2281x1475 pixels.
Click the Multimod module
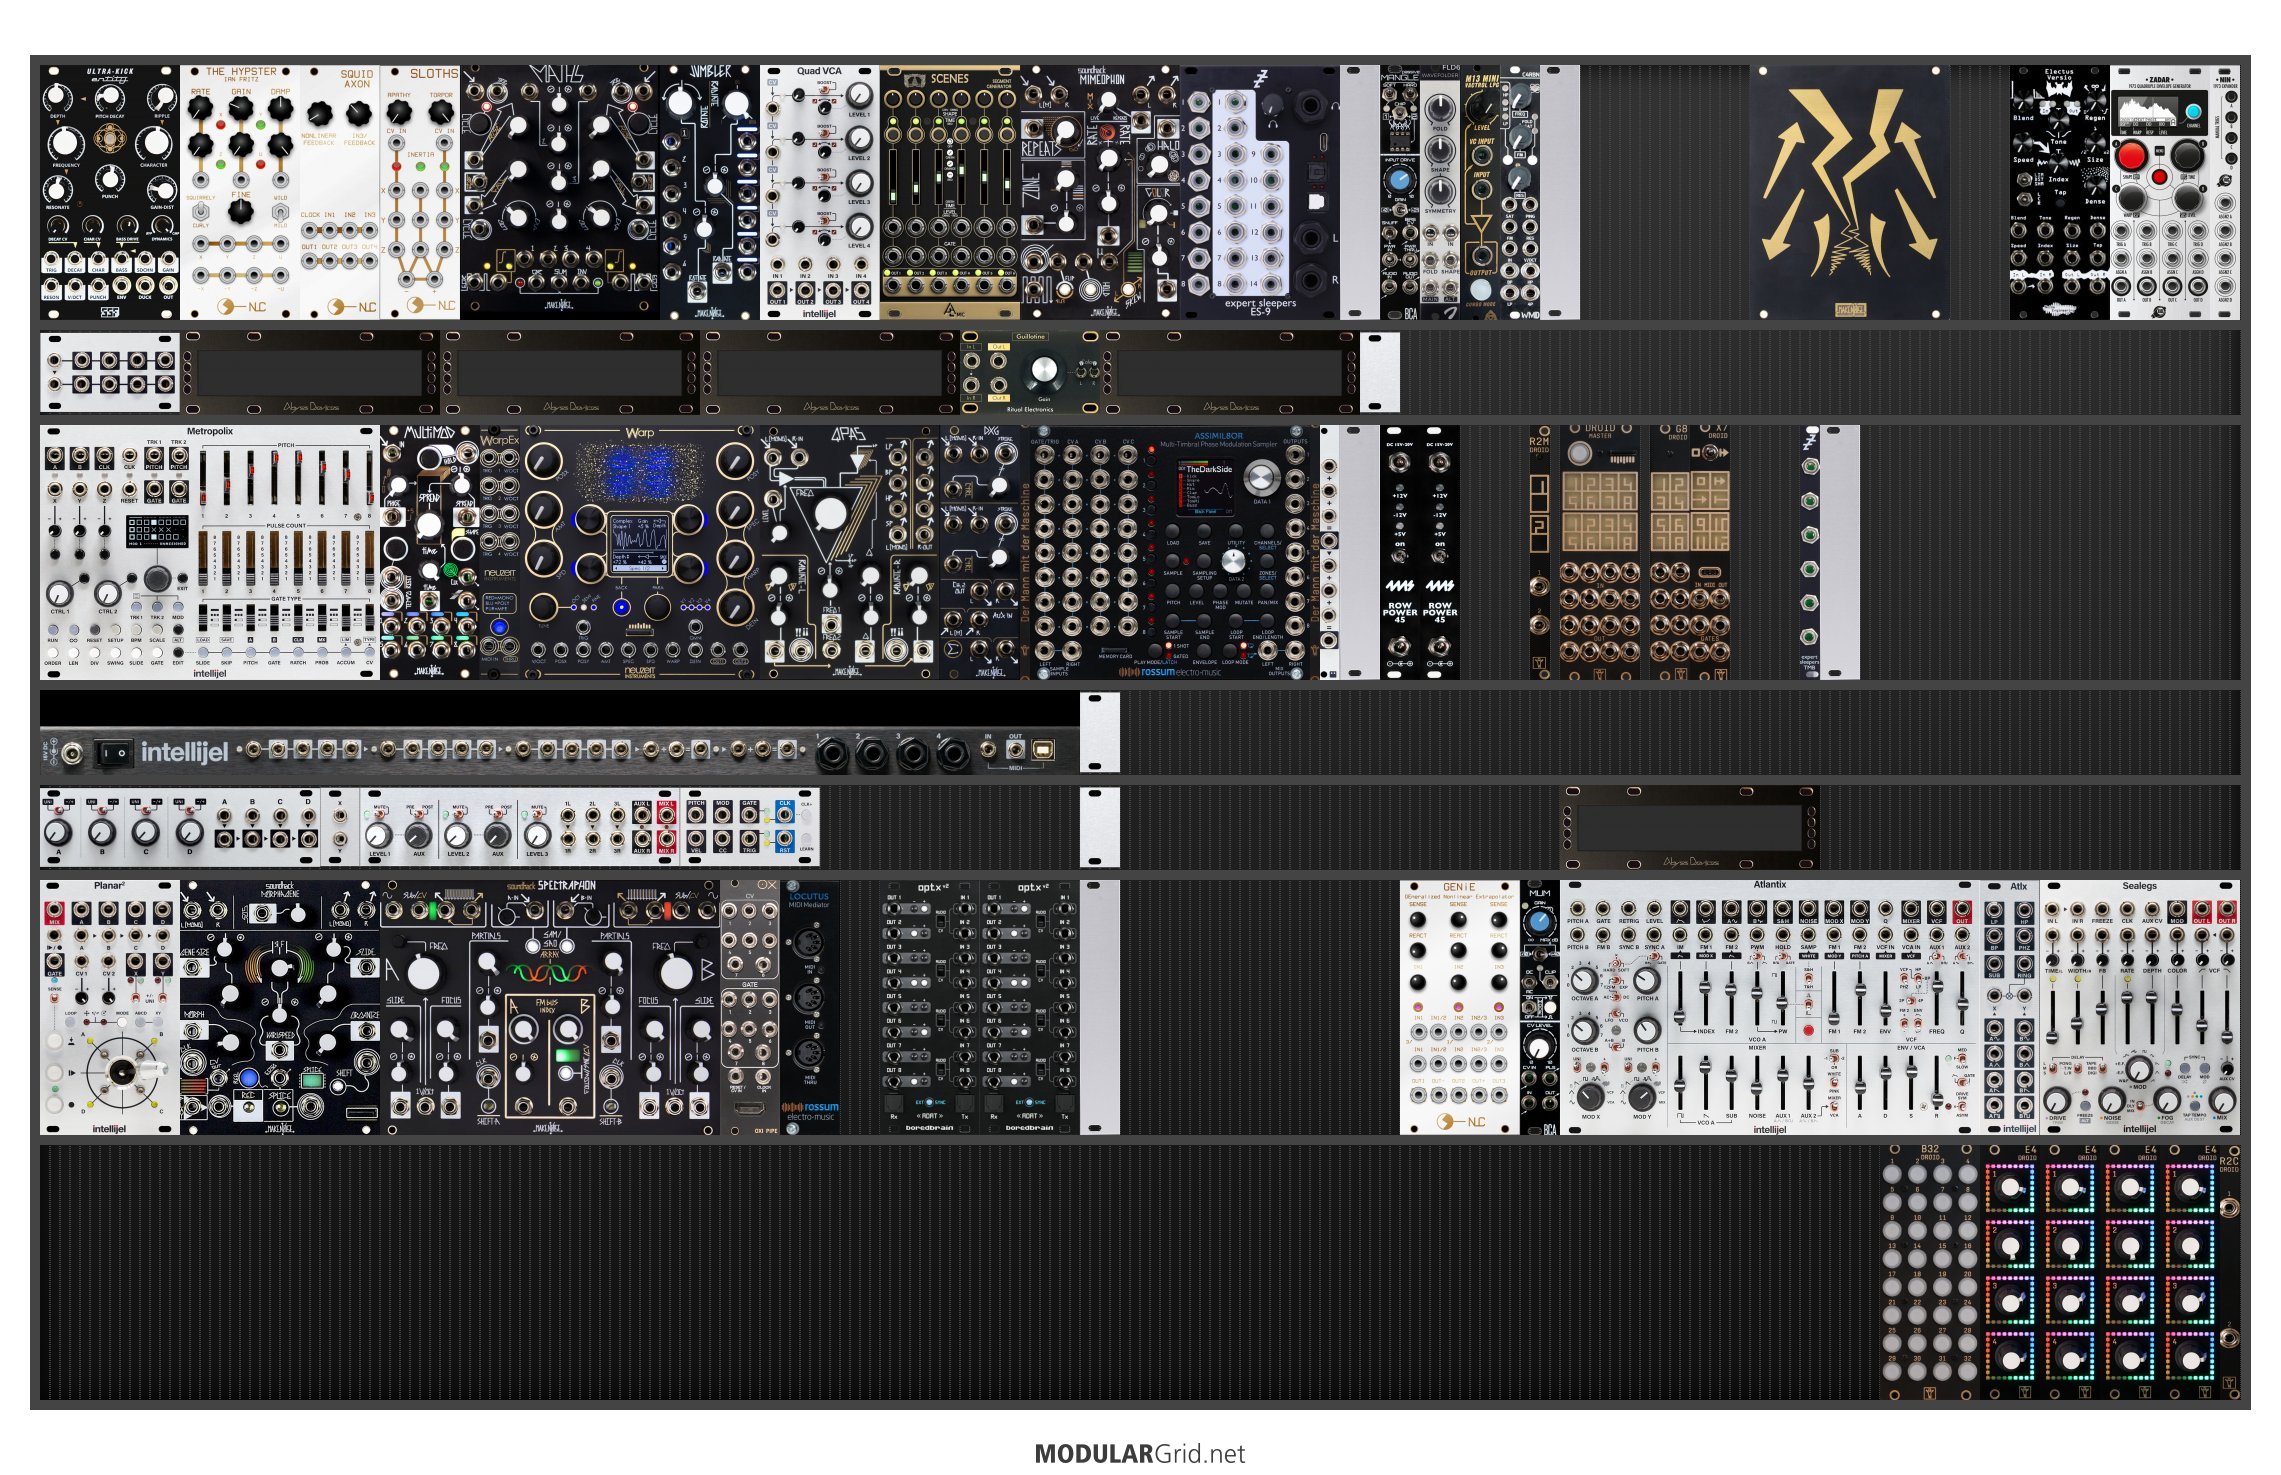(430, 552)
